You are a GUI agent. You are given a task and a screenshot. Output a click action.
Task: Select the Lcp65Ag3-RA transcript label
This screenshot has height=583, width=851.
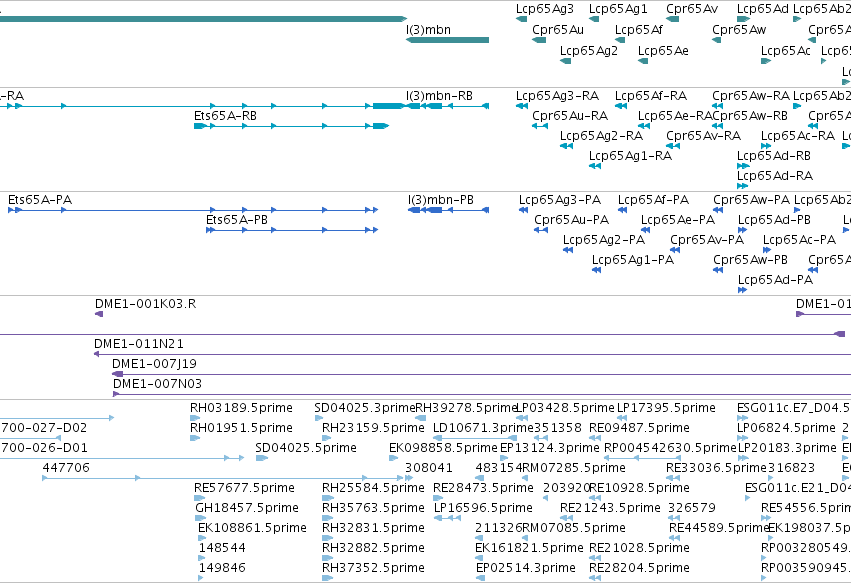pos(557,96)
